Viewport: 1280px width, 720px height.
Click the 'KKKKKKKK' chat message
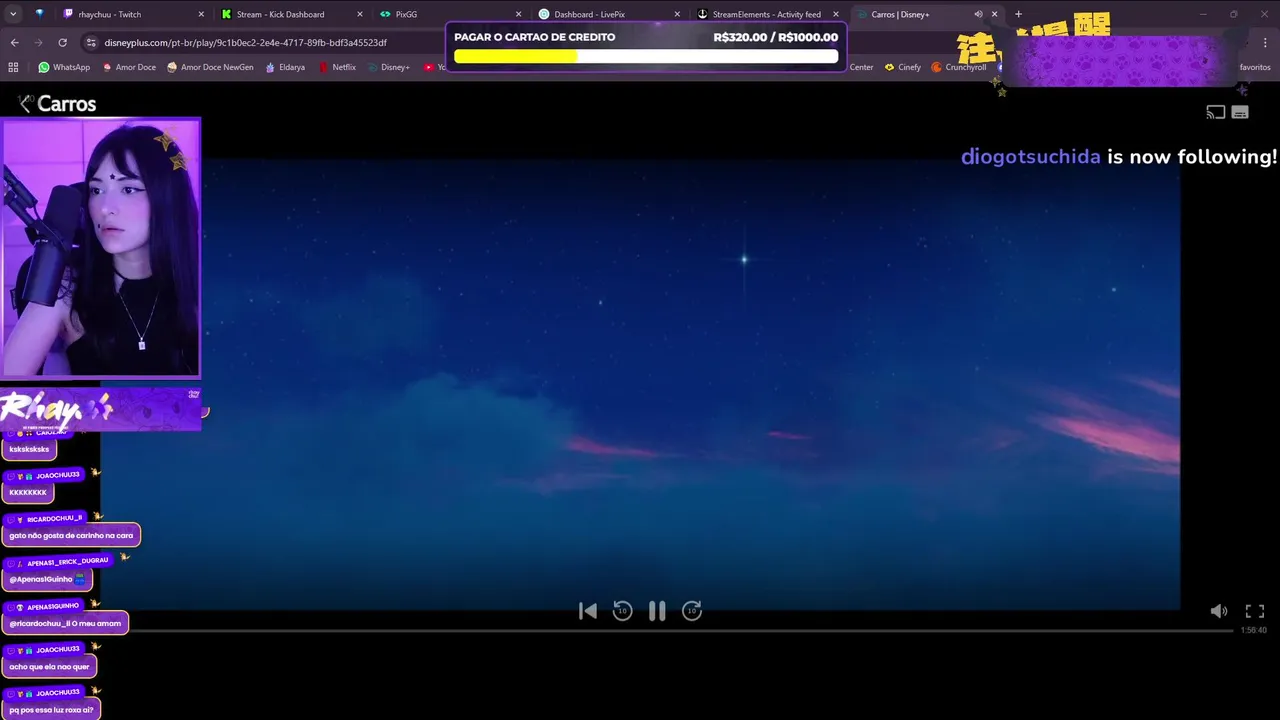[28, 492]
